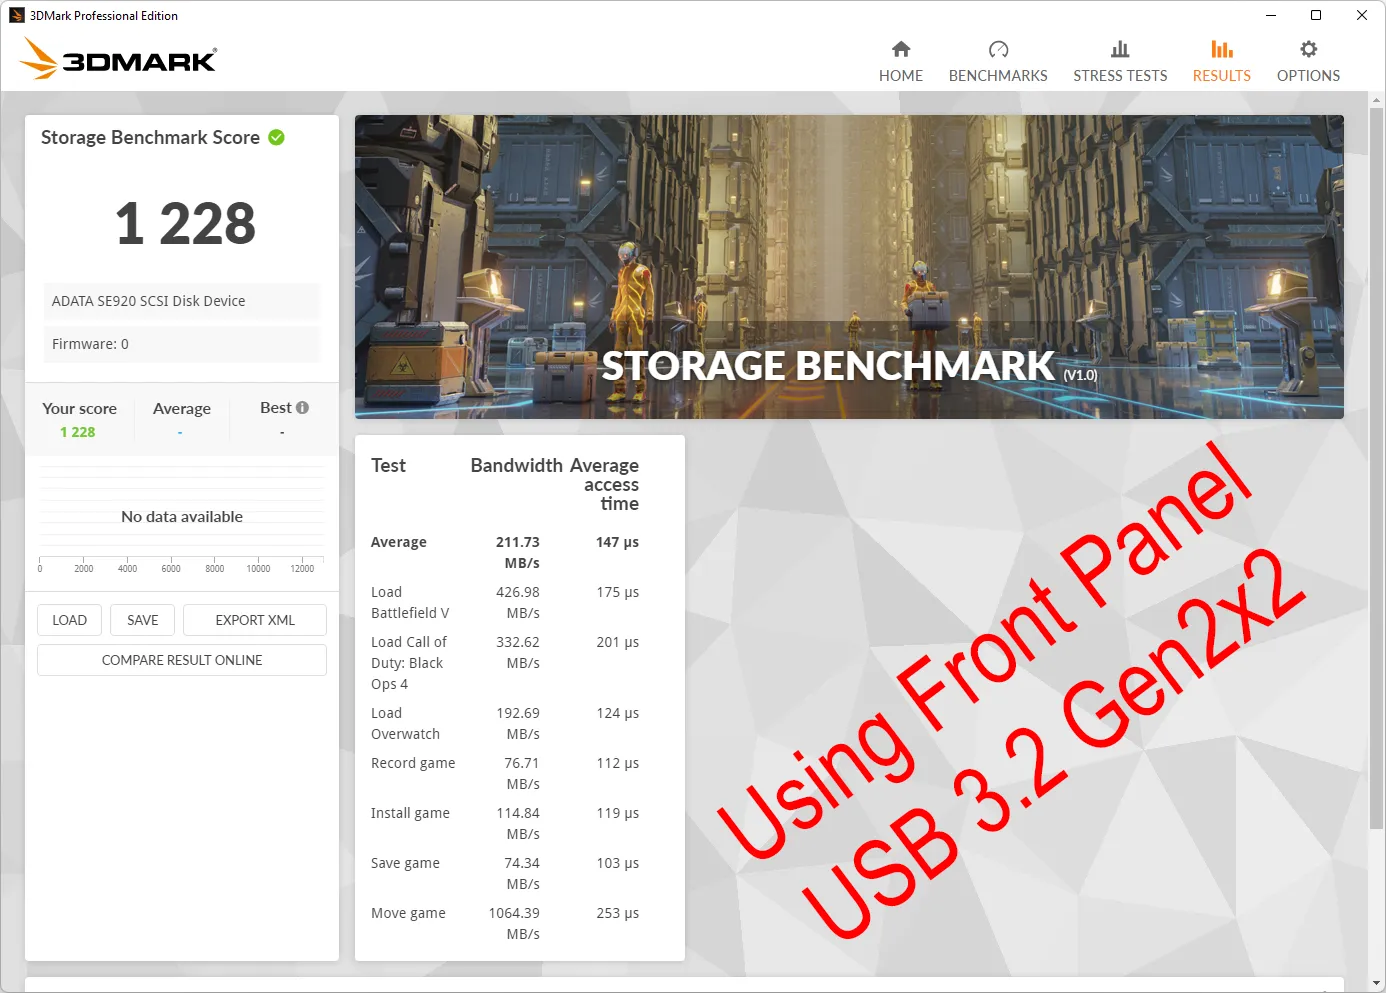Click the 74.34 MB/s bandwidth value
This screenshot has height=993, width=1386.
[522, 873]
